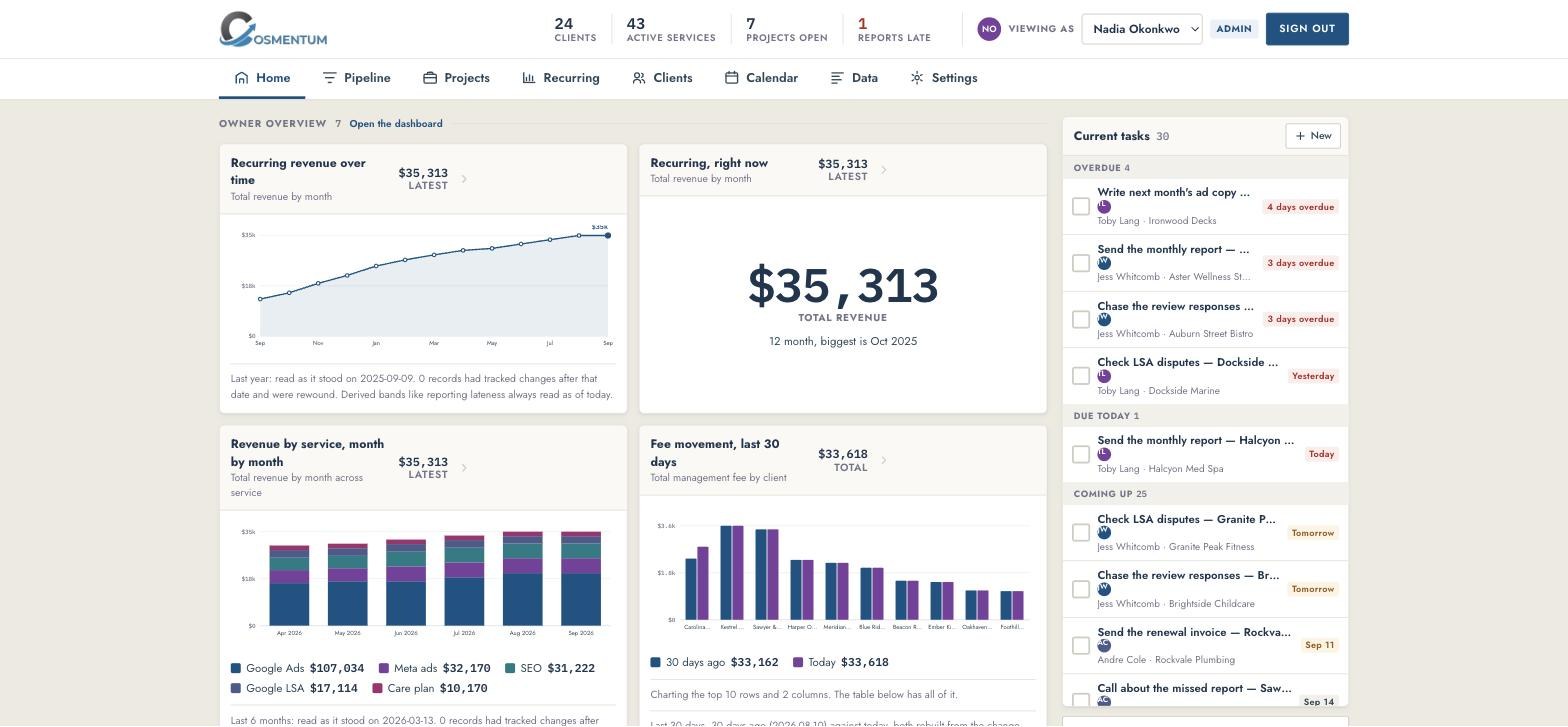This screenshot has height=727, width=1568.
Task: Check off Rockvale renewal invoice task
Action: pyautogui.click(x=1081, y=646)
